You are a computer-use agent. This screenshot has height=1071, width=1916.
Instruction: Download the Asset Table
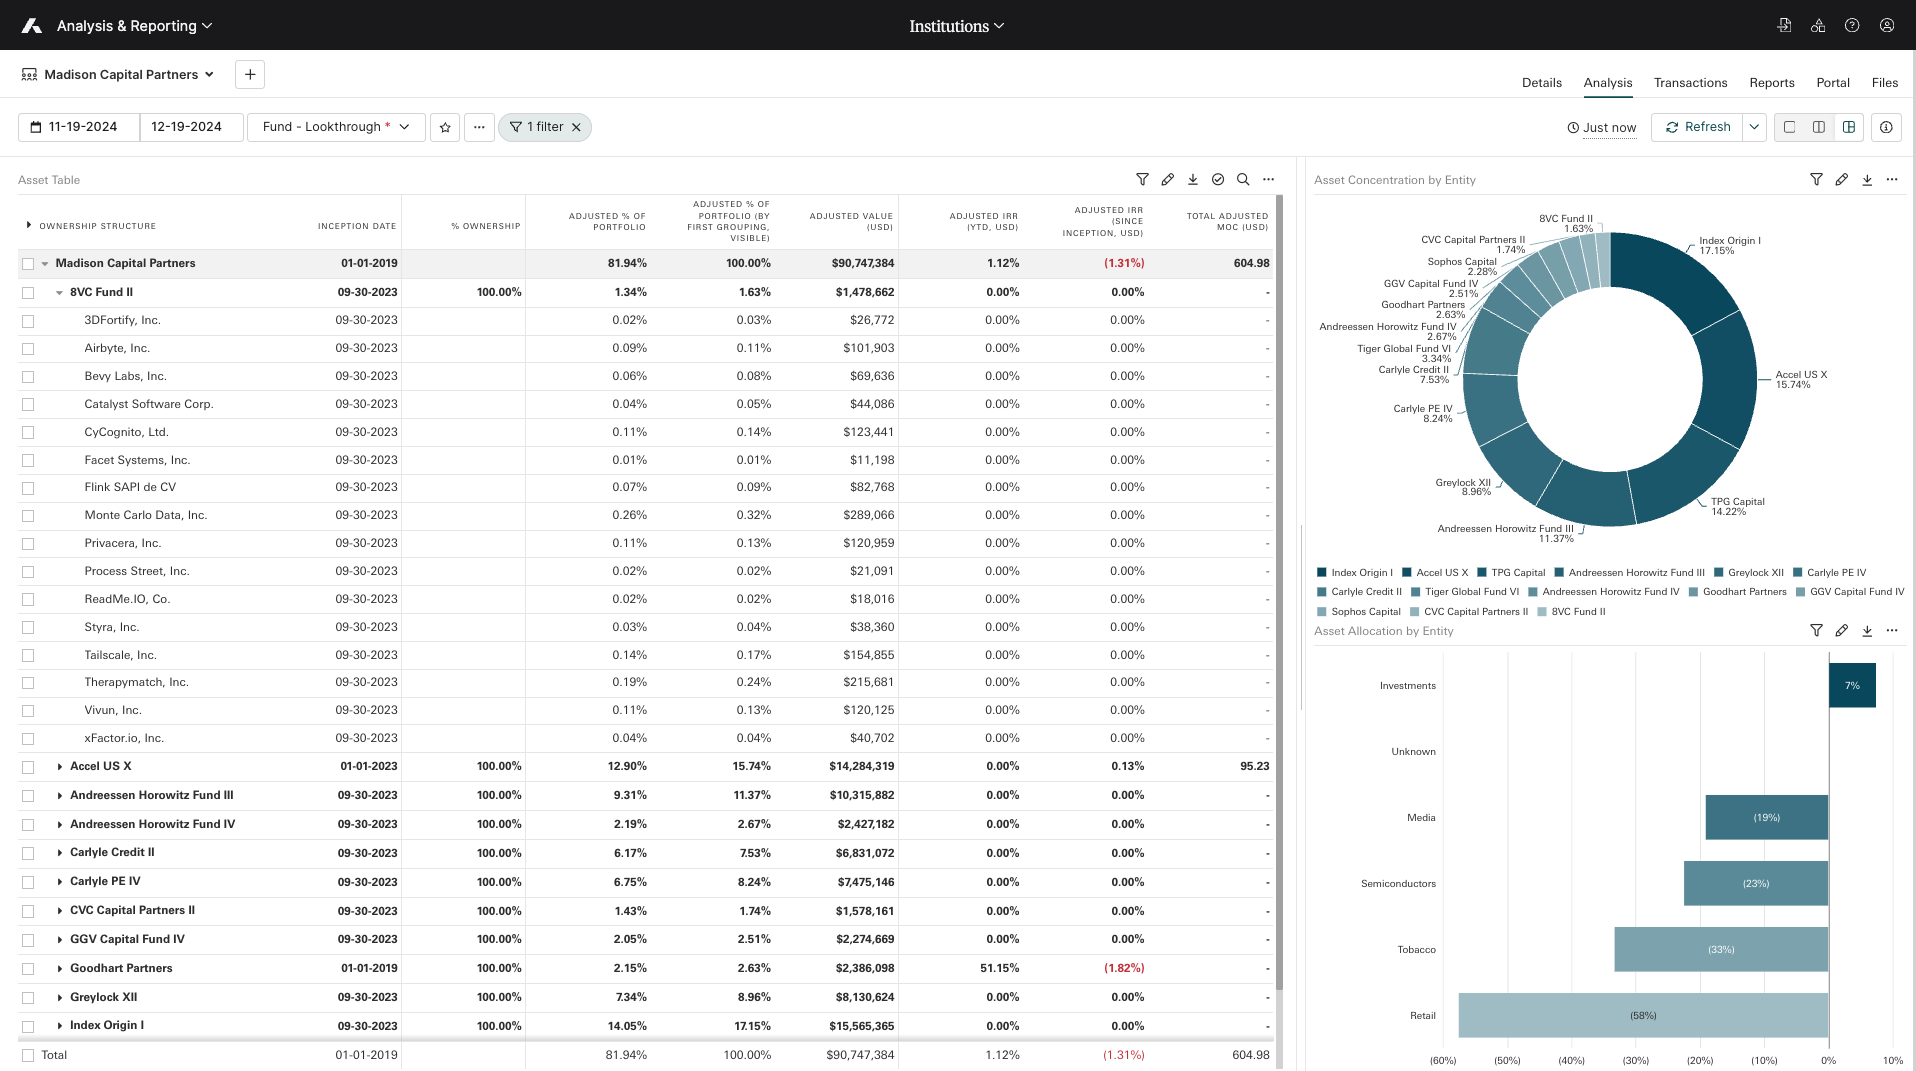[x=1193, y=180]
